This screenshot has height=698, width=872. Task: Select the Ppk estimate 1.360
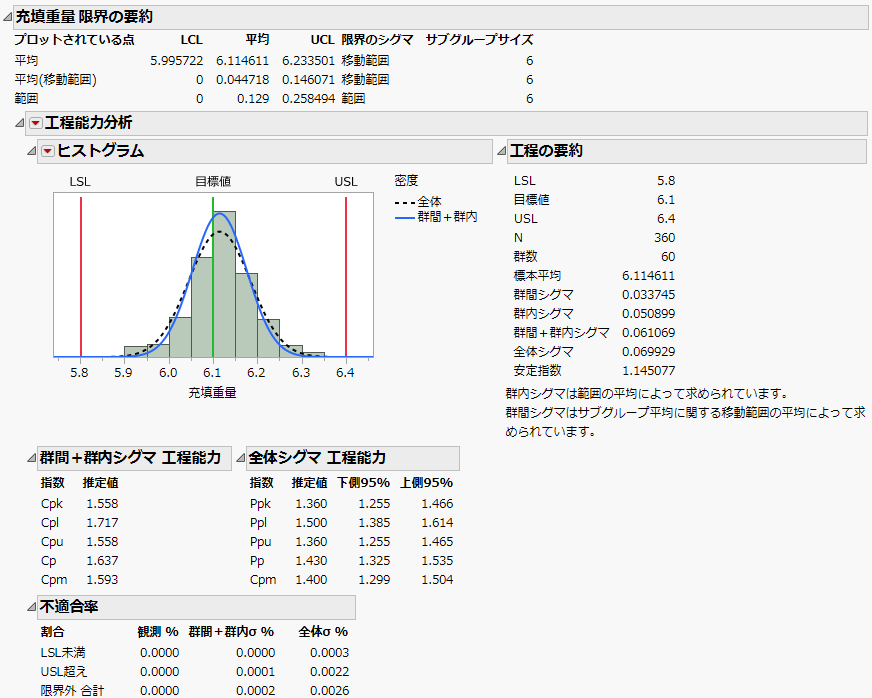[311, 504]
